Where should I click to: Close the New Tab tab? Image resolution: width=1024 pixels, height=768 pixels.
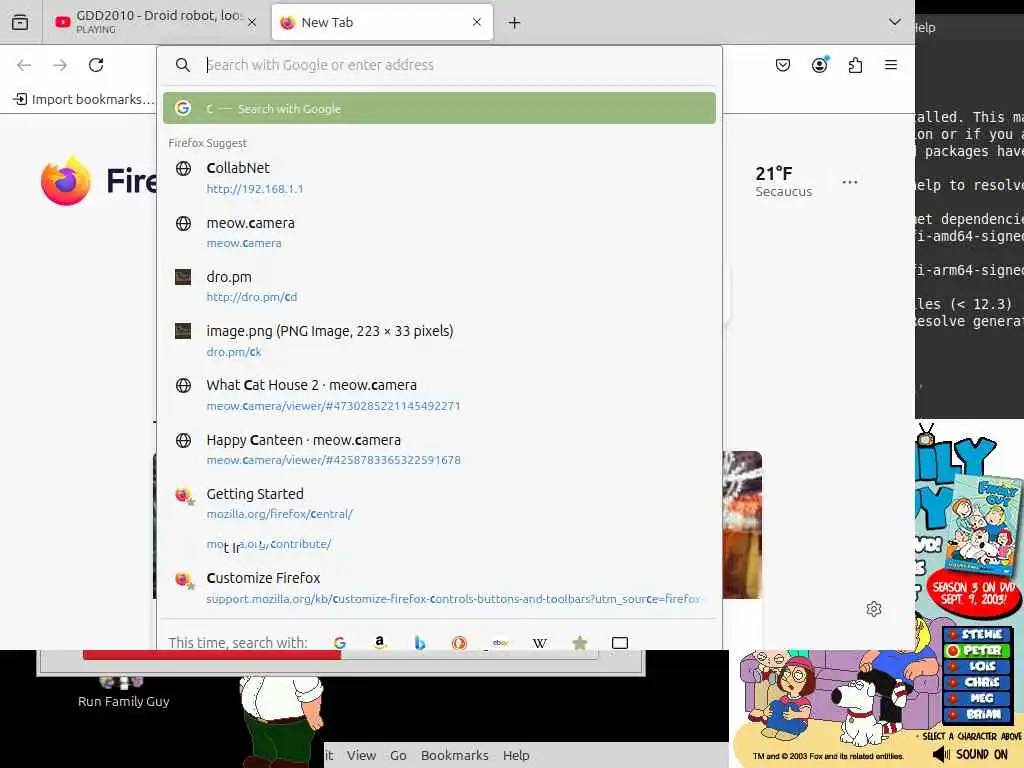point(477,22)
